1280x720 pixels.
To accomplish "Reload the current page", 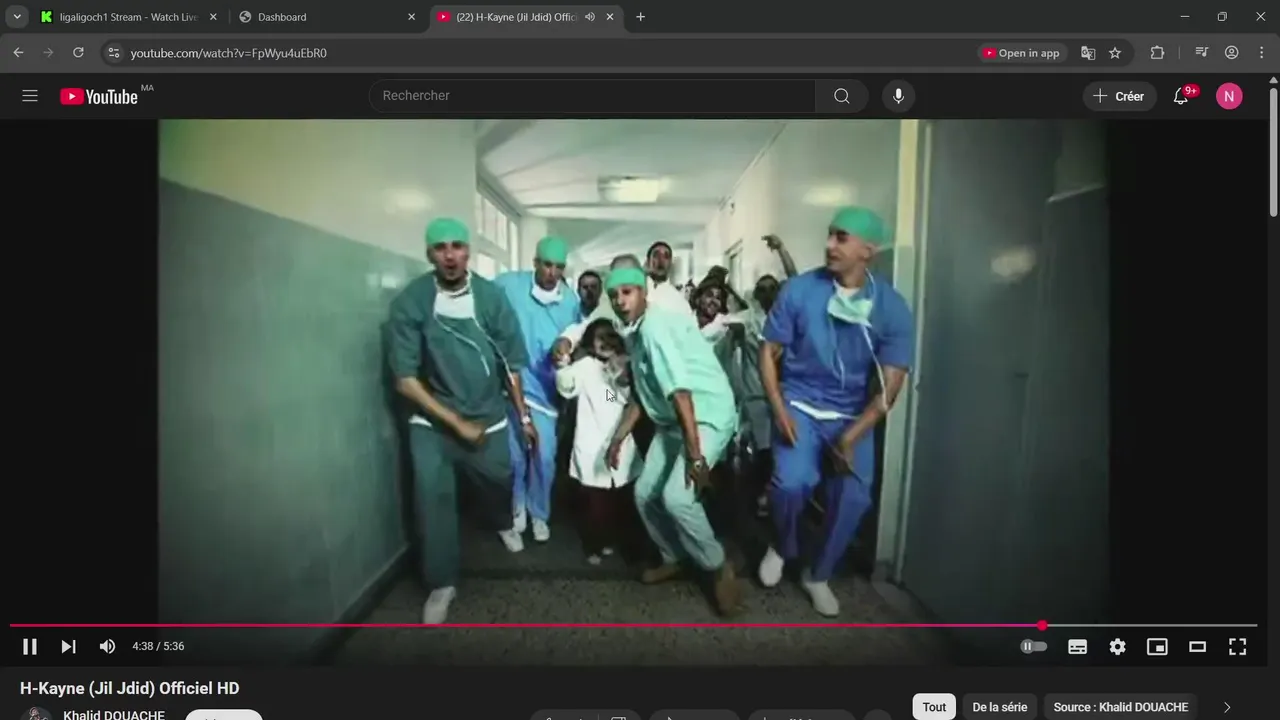I will [78, 53].
